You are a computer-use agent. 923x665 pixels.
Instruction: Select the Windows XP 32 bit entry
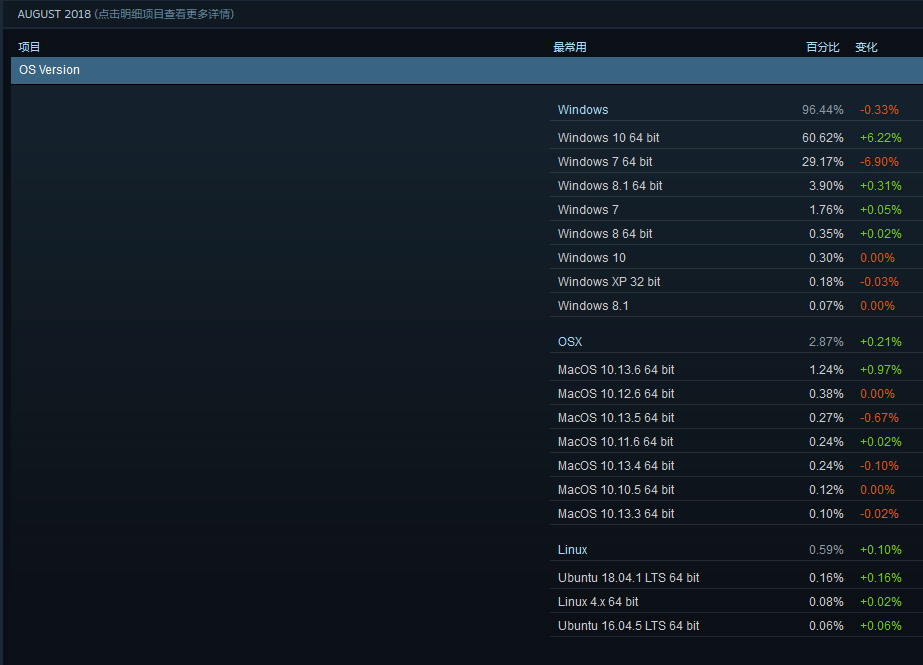point(609,282)
